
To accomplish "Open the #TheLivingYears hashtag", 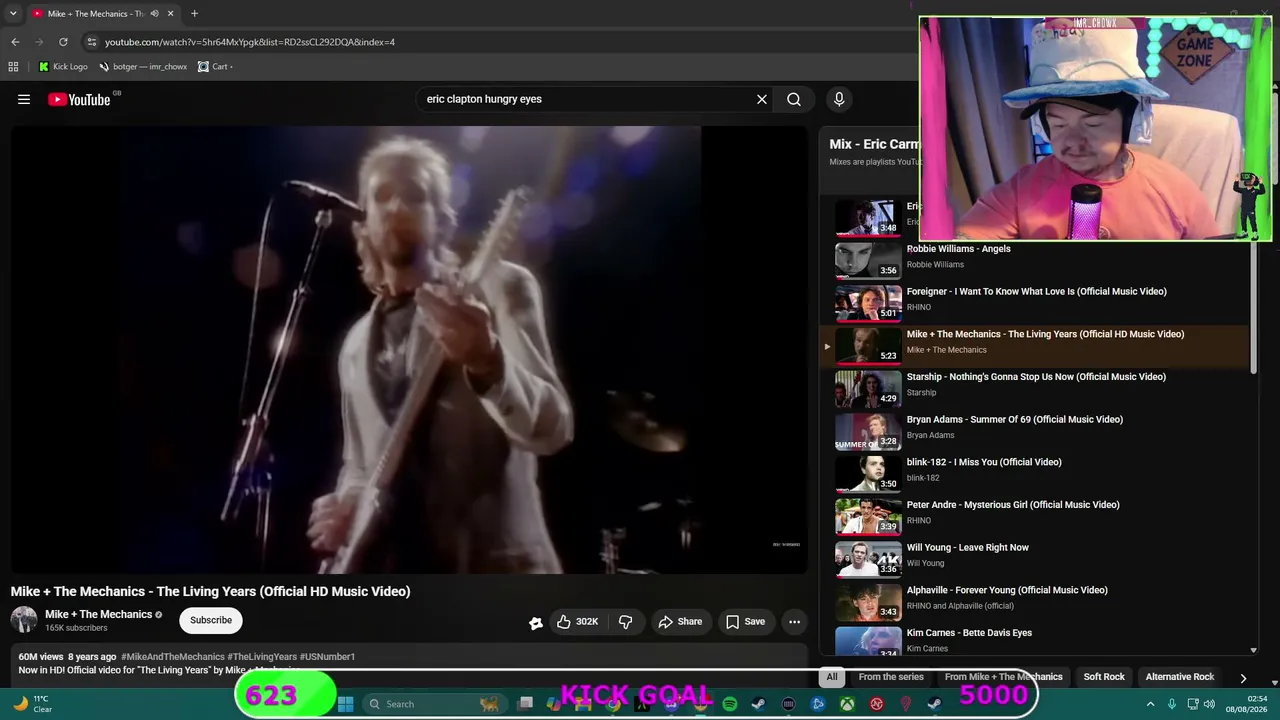I will pos(262,657).
